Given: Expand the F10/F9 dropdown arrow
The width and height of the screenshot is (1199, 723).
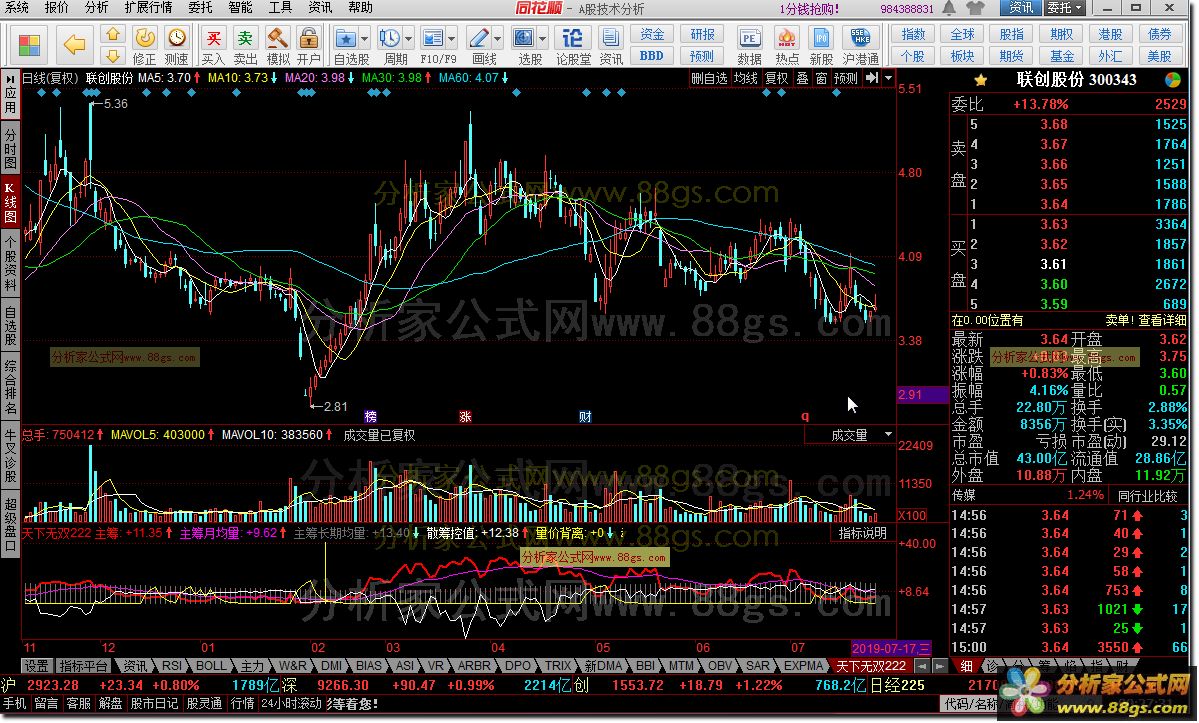Looking at the screenshot, I should 451,37.
